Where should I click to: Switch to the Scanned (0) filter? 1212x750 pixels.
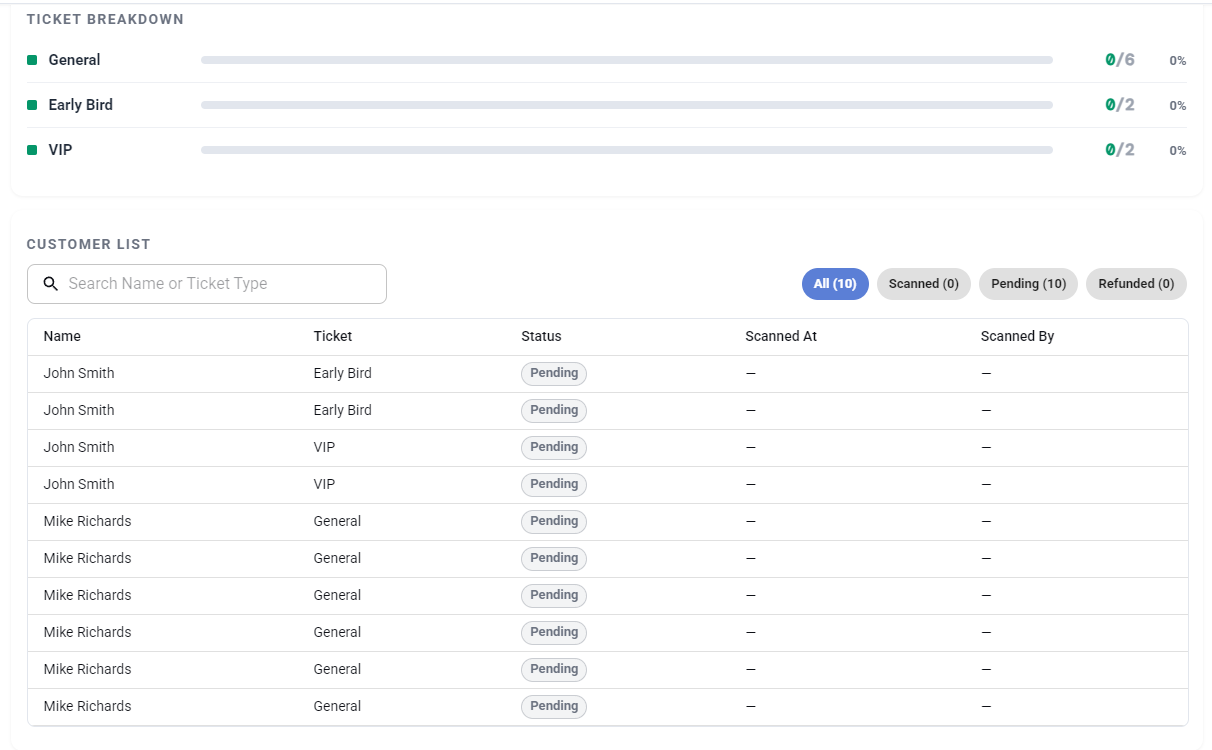[x=924, y=284]
